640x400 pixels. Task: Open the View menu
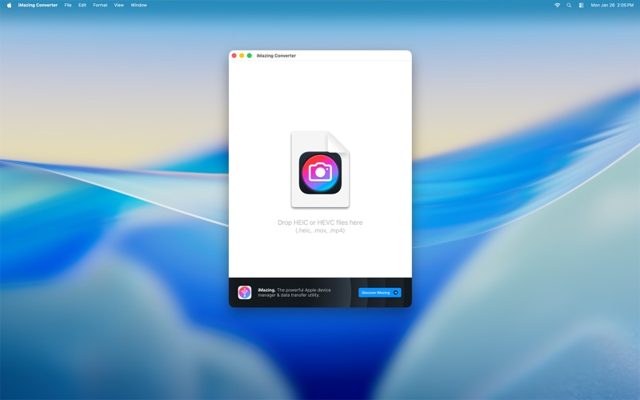point(119,5)
